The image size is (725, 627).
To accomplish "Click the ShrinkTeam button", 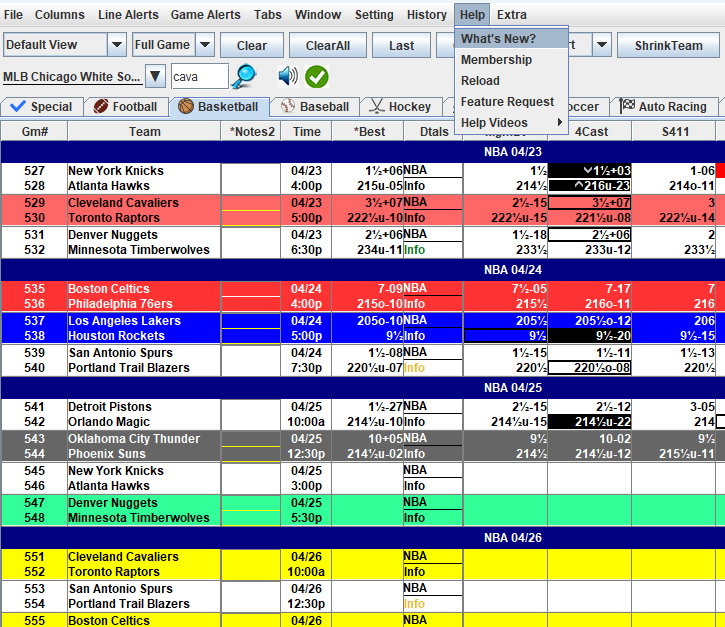I will pyautogui.click(x=668, y=45).
